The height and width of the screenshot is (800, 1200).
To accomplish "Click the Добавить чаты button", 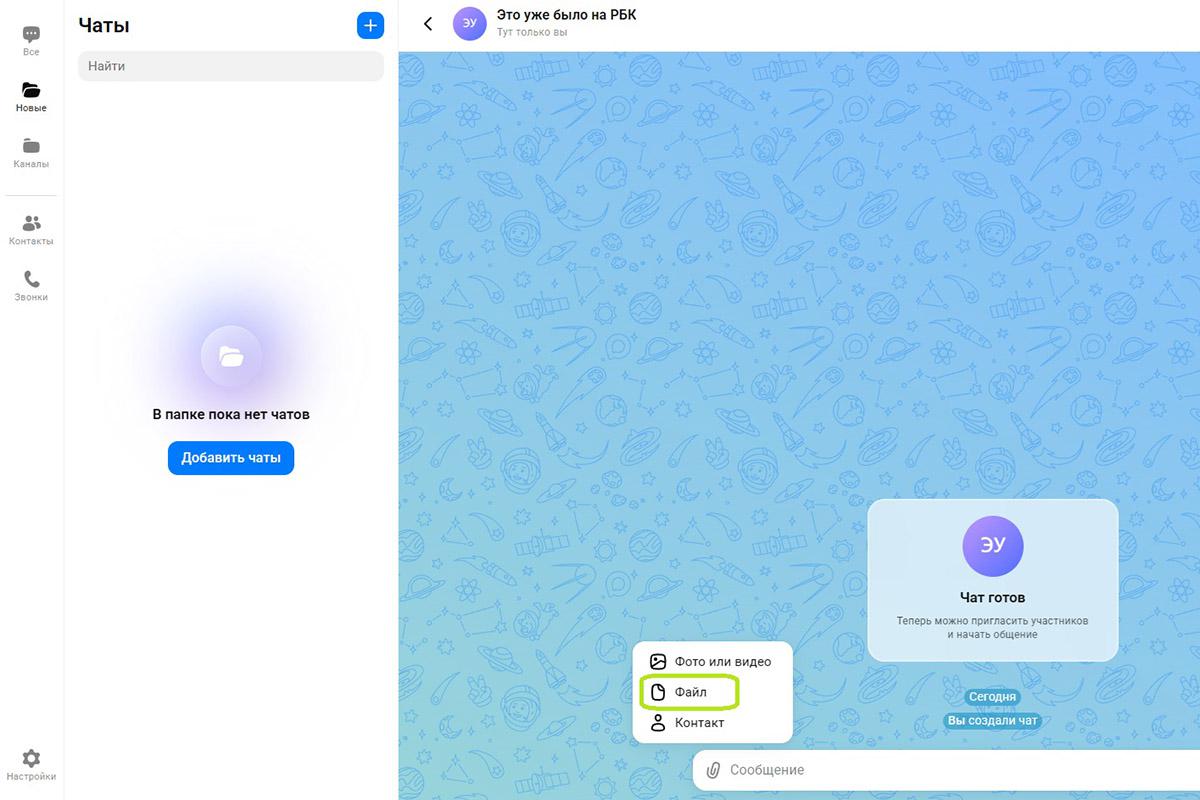I will (231, 458).
